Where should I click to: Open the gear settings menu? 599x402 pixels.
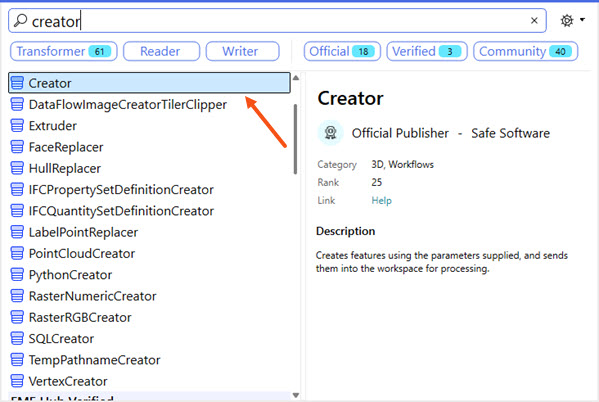(x=567, y=20)
